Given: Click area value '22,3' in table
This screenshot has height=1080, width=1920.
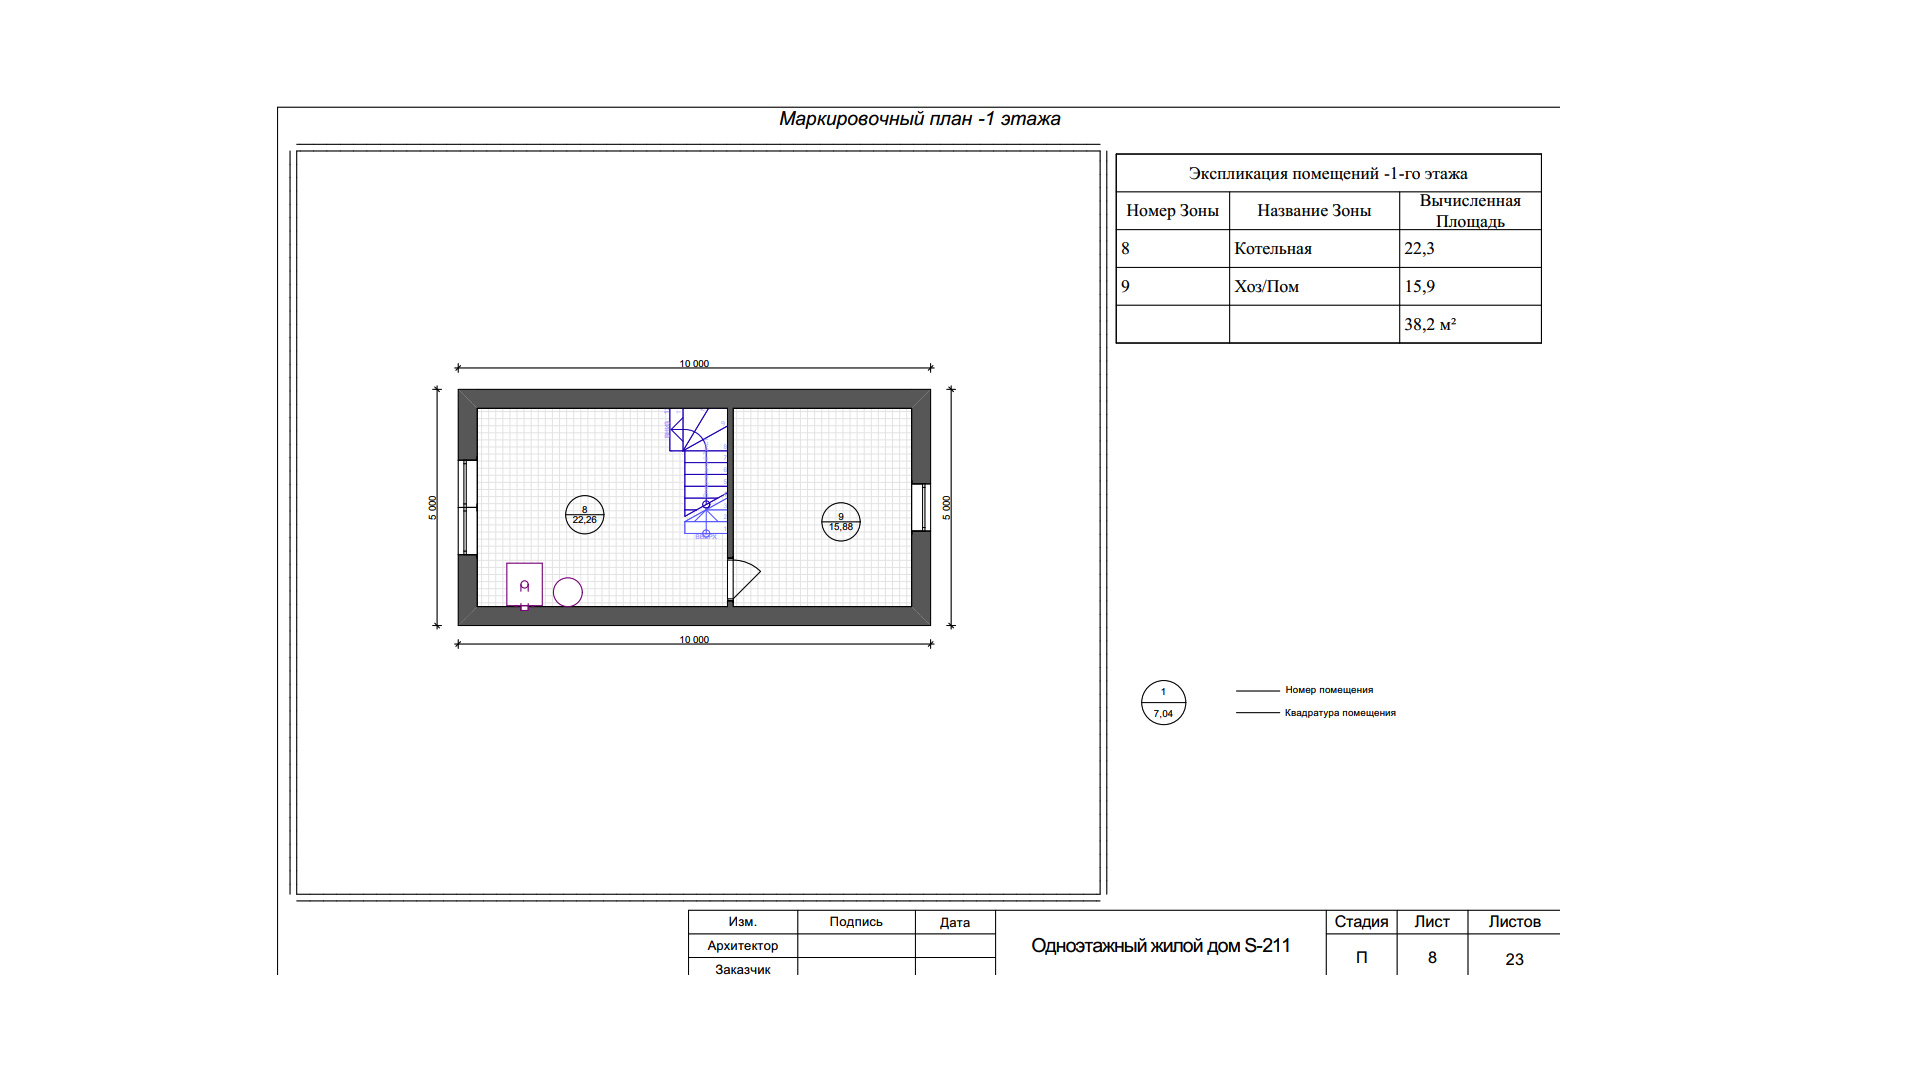Looking at the screenshot, I should 1419,249.
